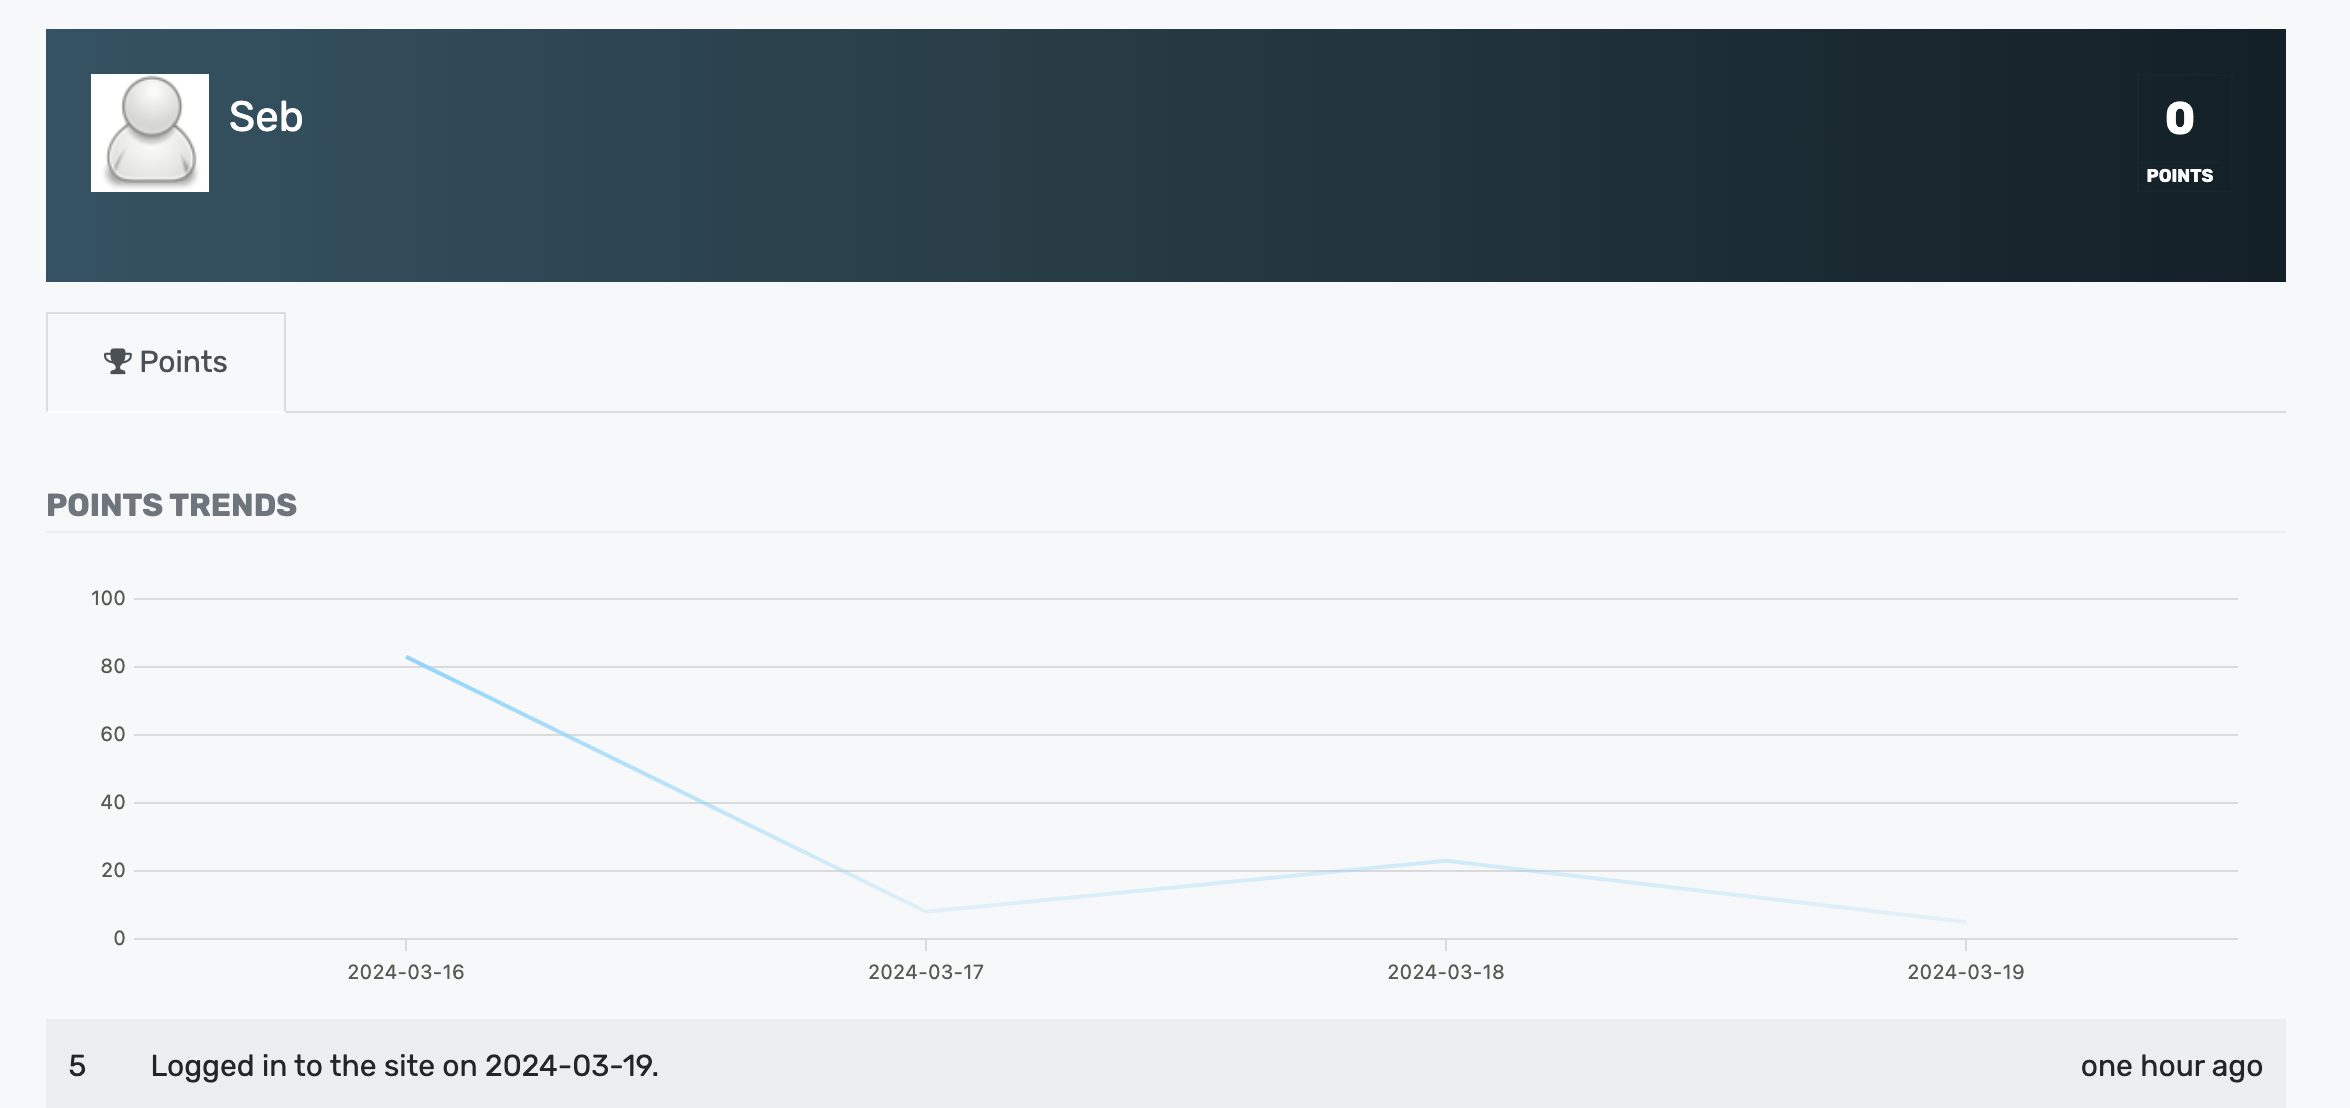Click the POINTS label under the counter

click(x=2179, y=176)
